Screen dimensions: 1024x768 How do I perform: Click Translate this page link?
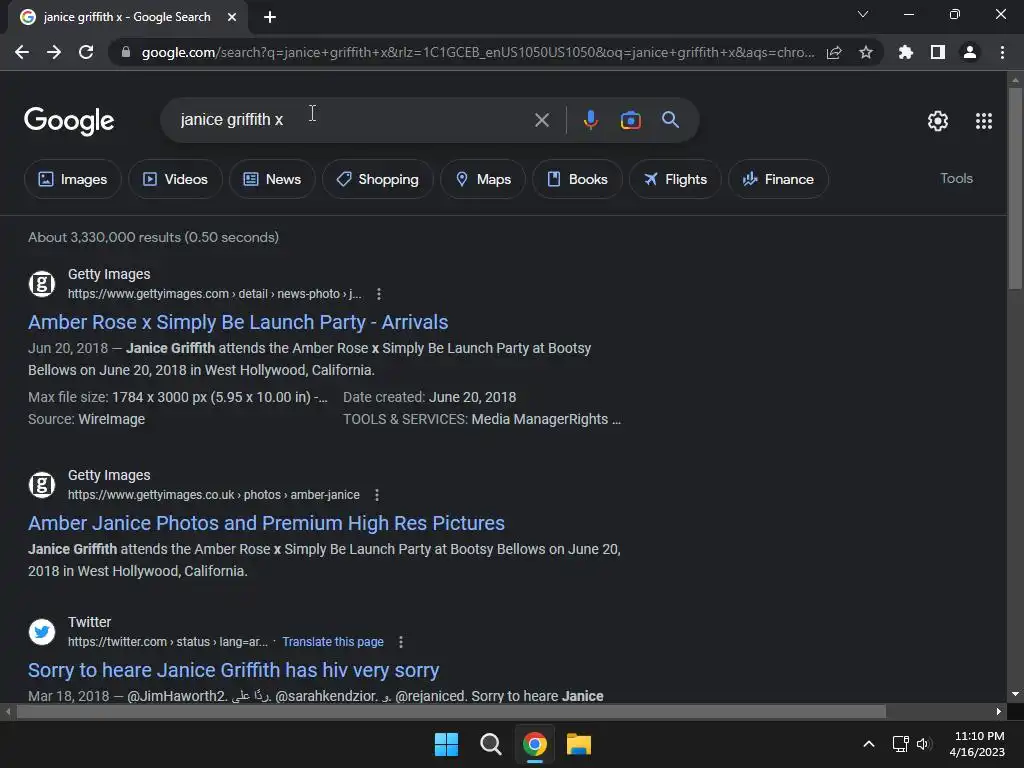point(333,642)
